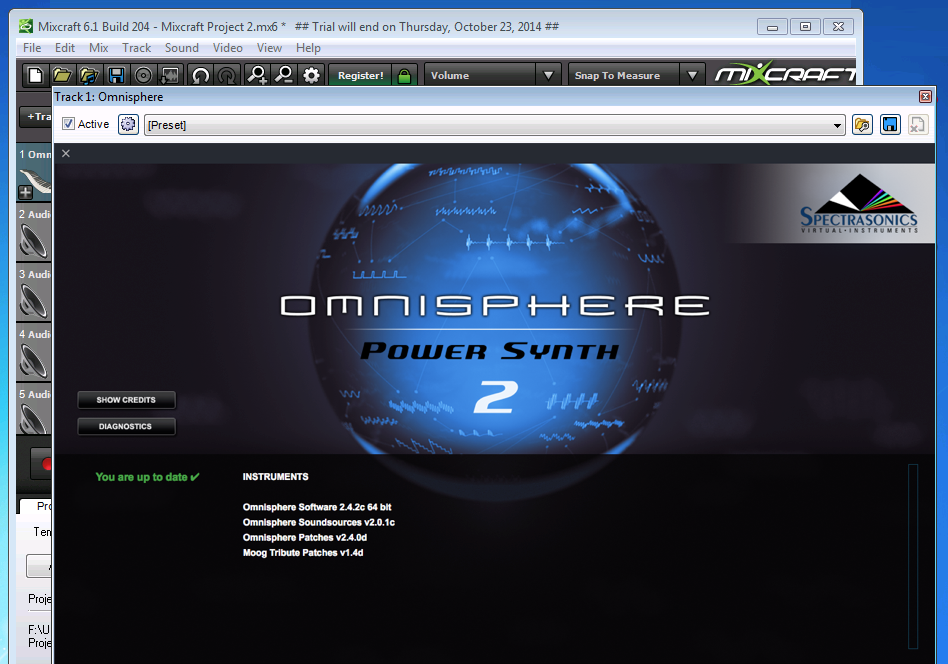Expand the [Preset] dropdown
The height and width of the screenshot is (664, 948).
[x=837, y=125]
